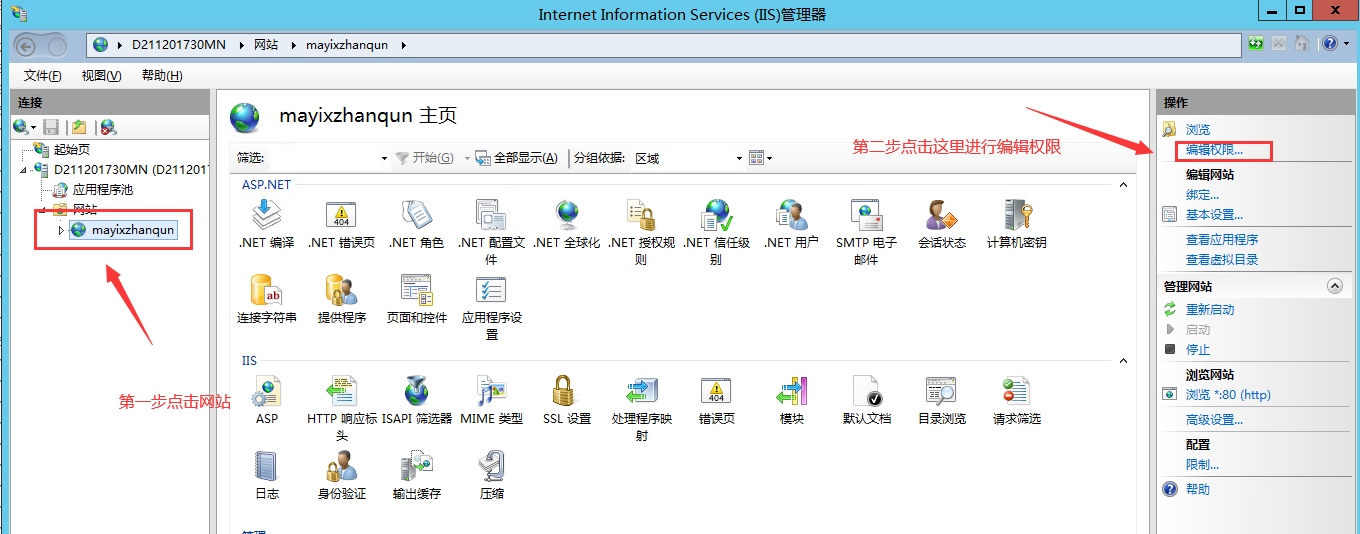The image size is (1360, 534).
Task: Open the 模块 feature icon
Action: tap(791, 390)
